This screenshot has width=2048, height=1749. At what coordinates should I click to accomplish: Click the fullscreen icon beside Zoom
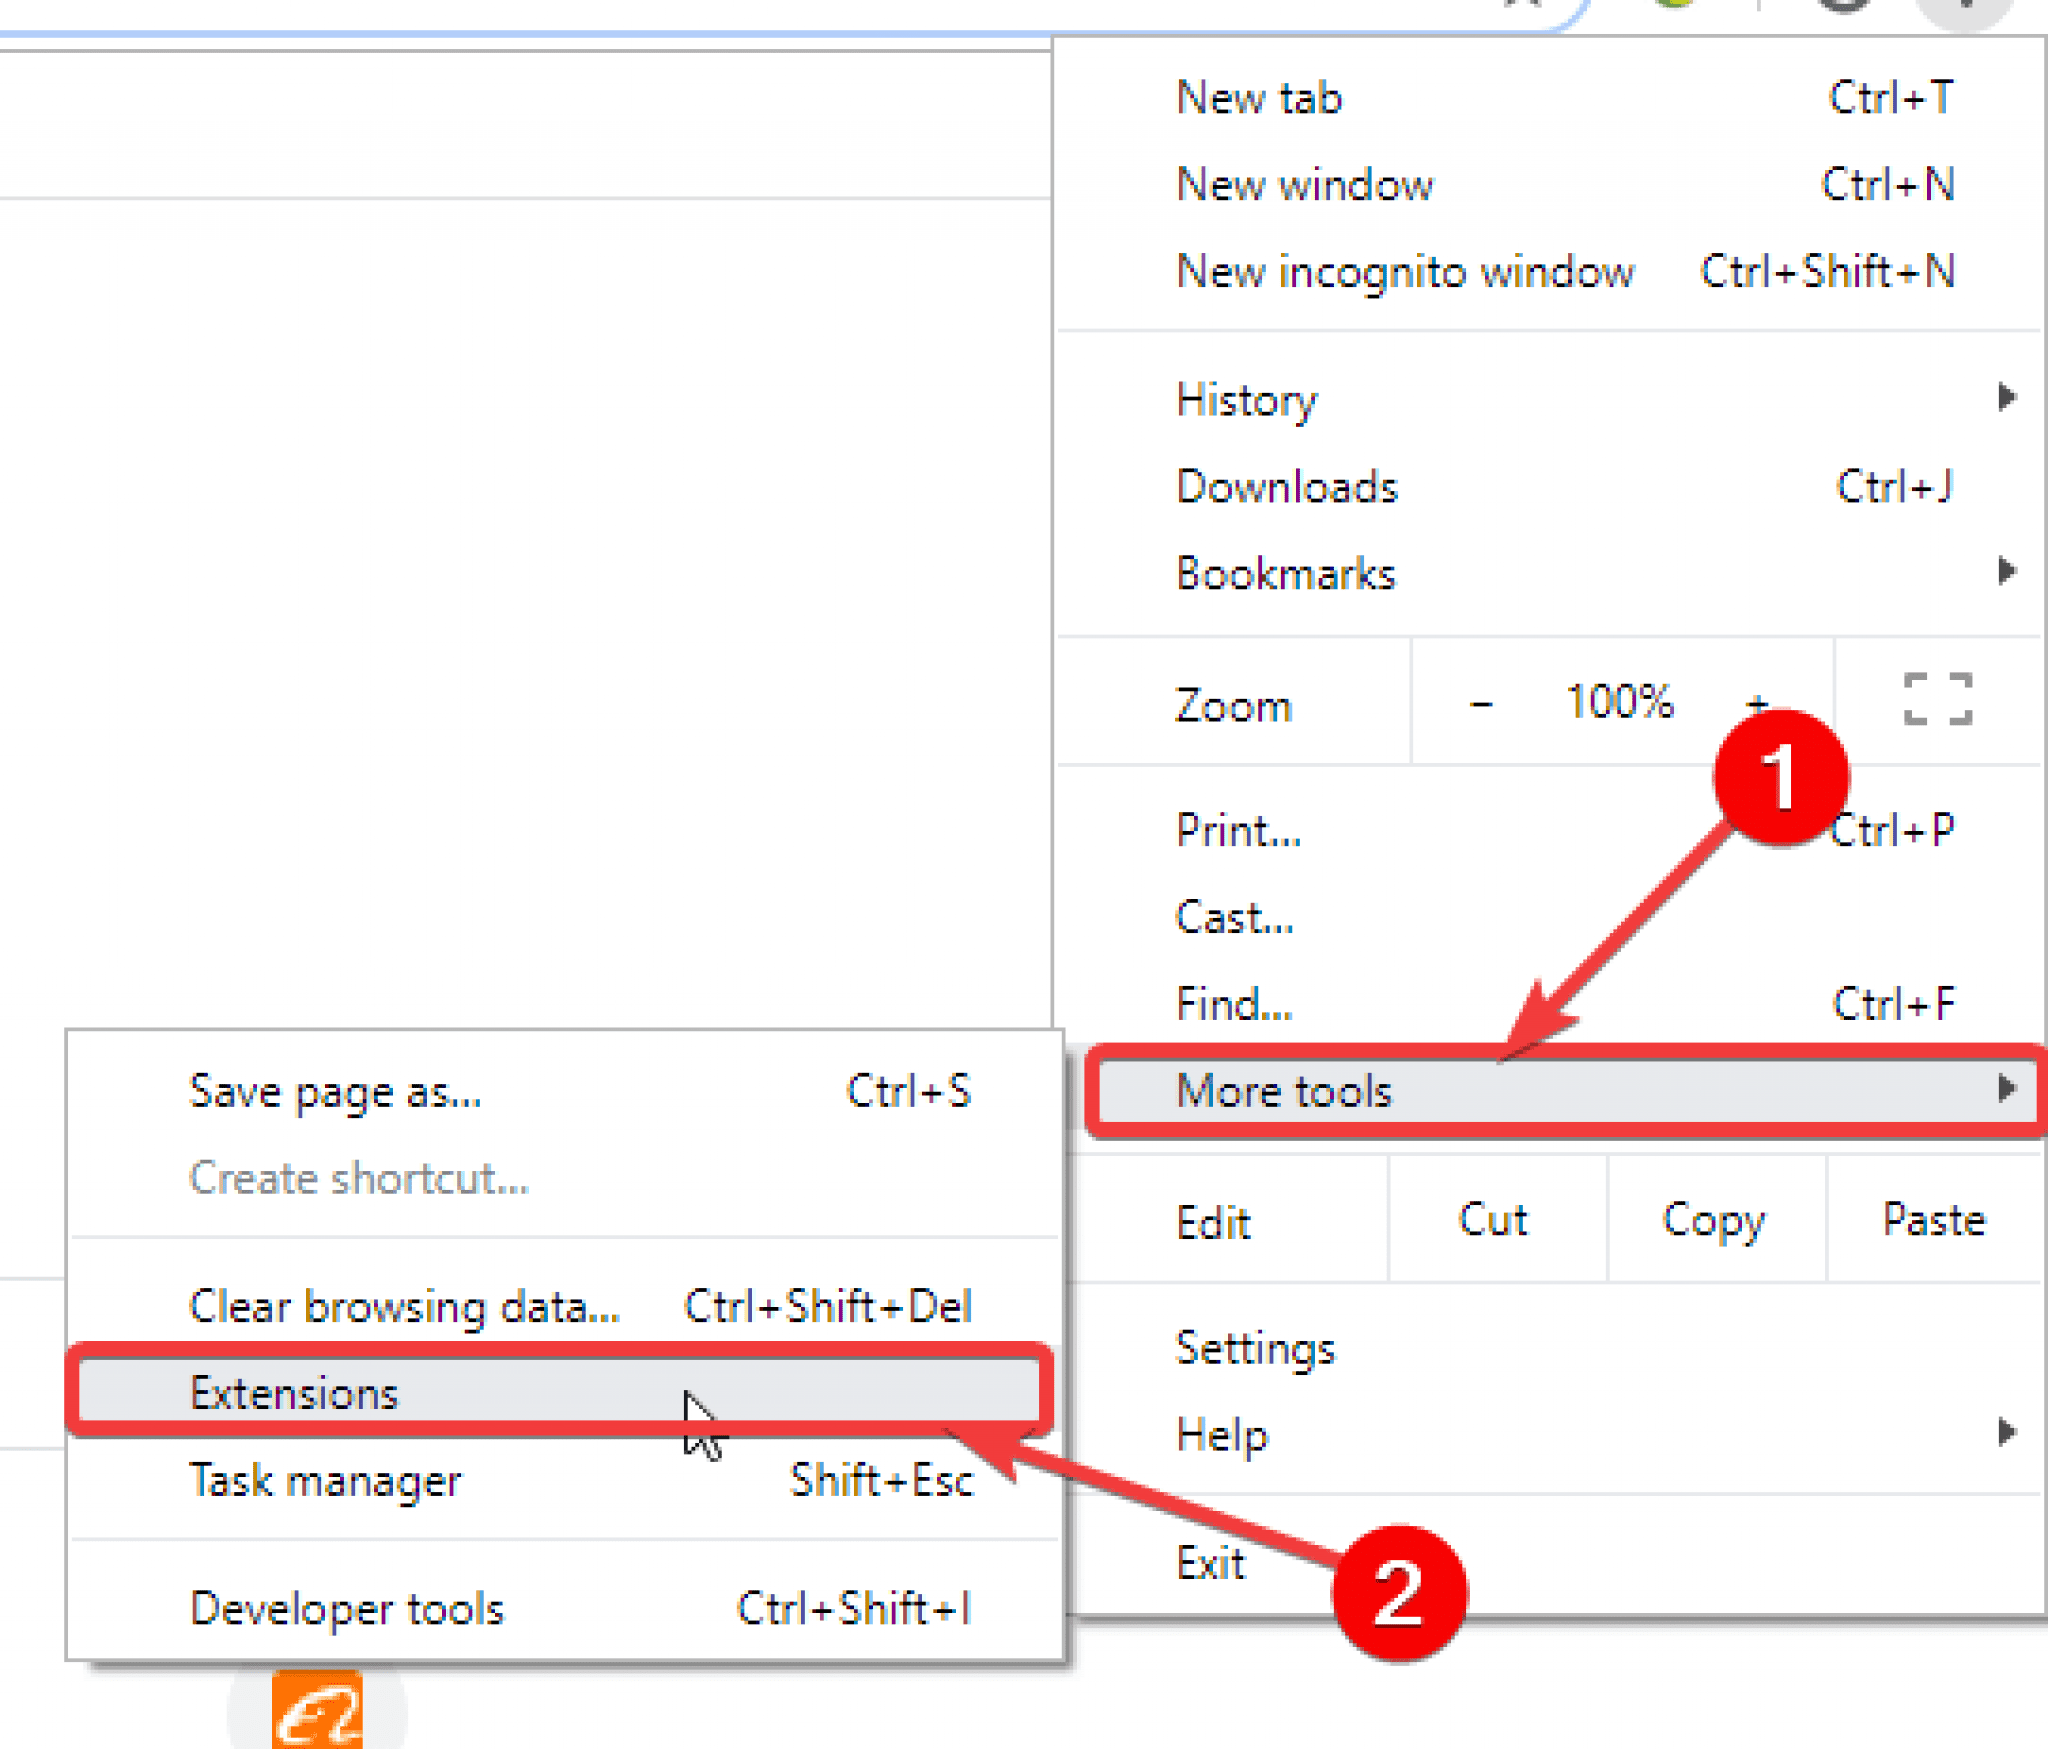coord(1937,699)
